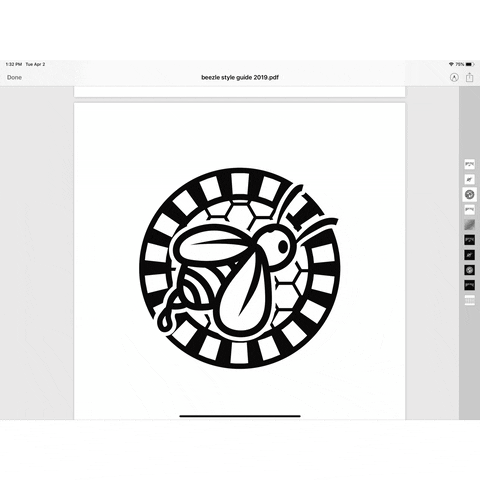The height and width of the screenshot is (480, 480).
Task: Open the Markup pen tool
Action: (x=454, y=77)
